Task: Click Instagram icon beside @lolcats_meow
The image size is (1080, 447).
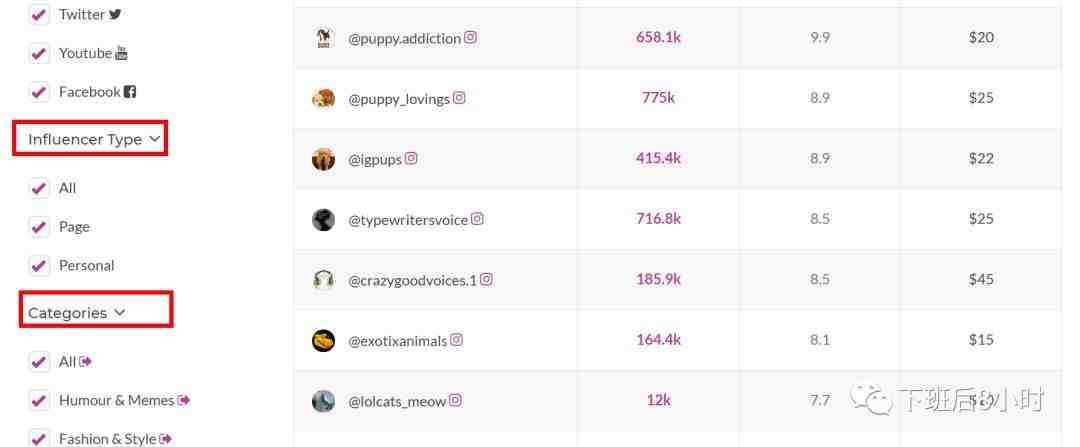Action: pos(456,401)
